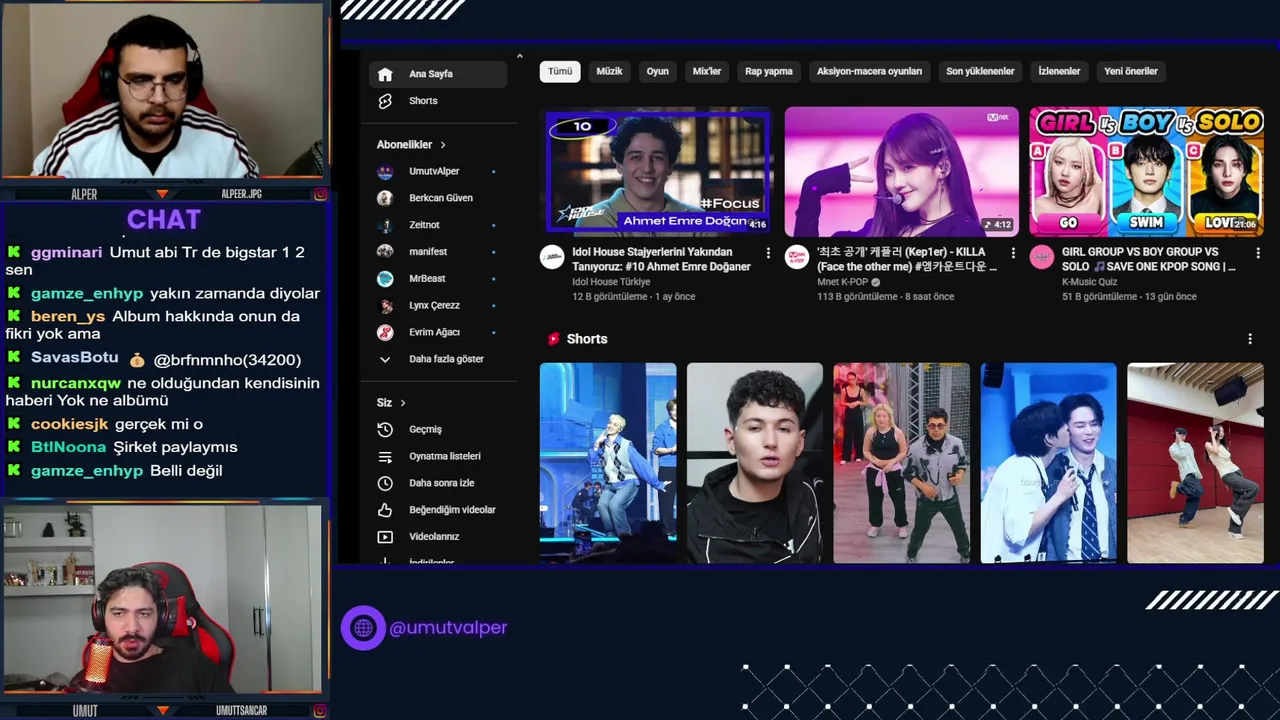Click the globe icon beside @umutvalper

(x=363, y=628)
